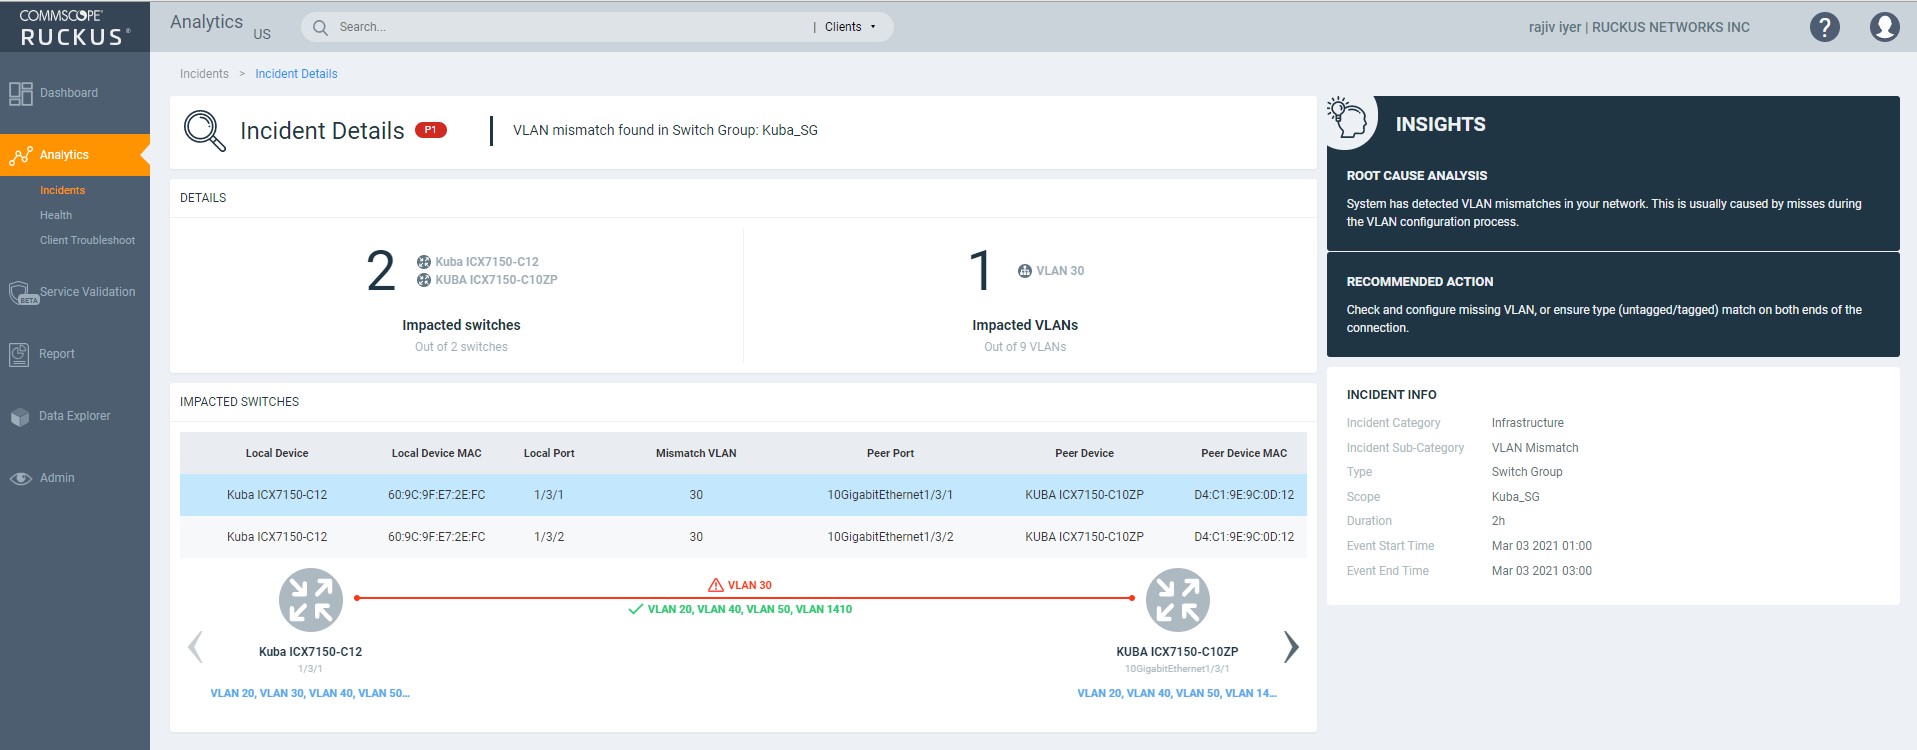Image resolution: width=1917 pixels, height=750 pixels.
Task: Navigate to Incidents breadcrumb
Action: [204, 74]
